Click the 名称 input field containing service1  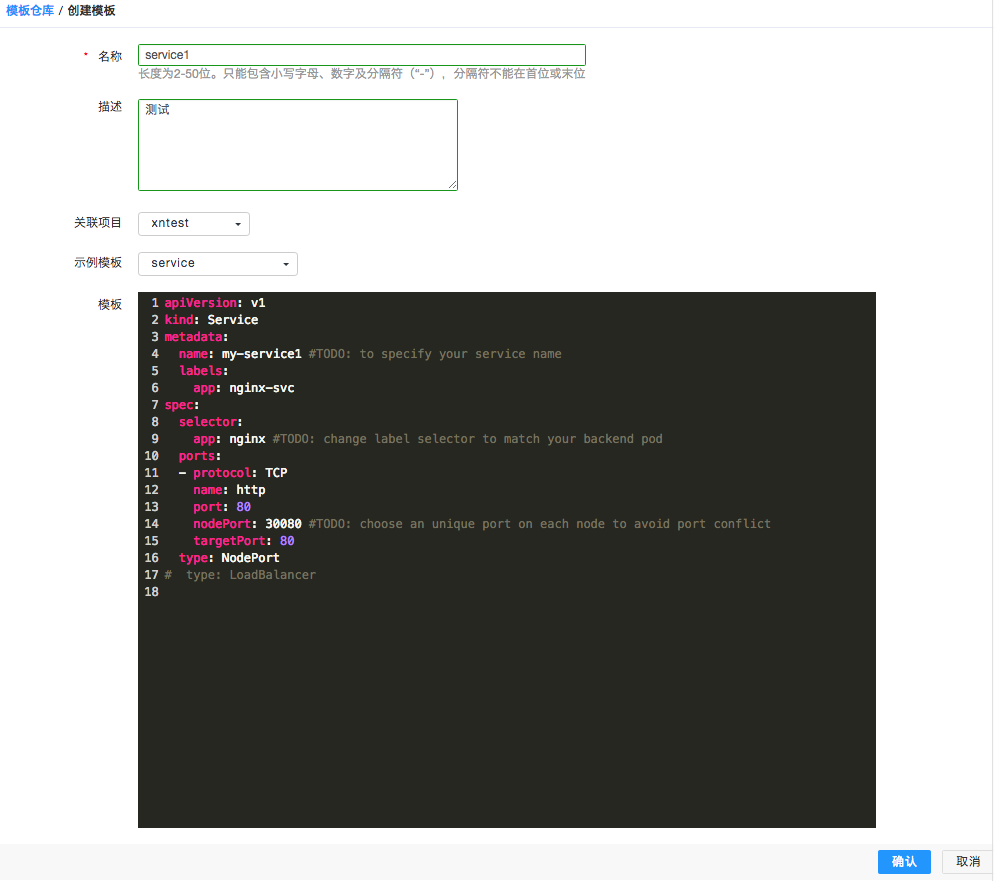click(x=361, y=55)
